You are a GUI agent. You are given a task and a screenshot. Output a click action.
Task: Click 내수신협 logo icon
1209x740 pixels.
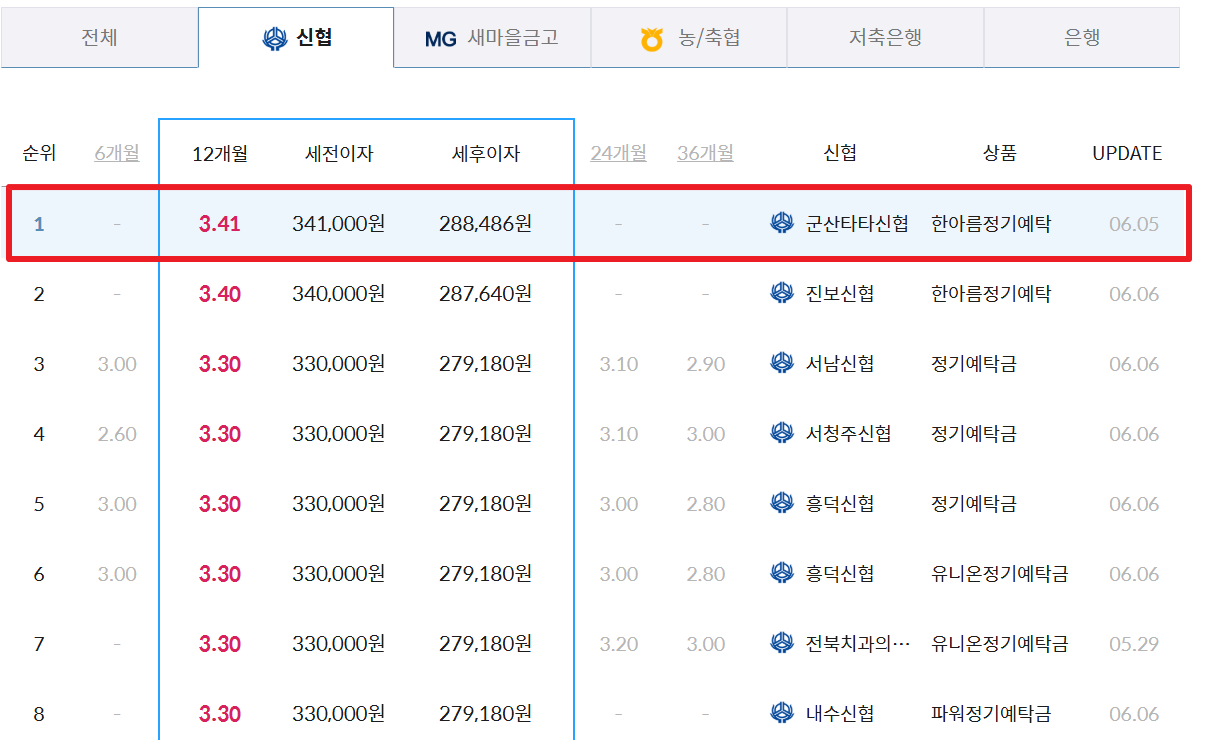[x=782, y=713]
